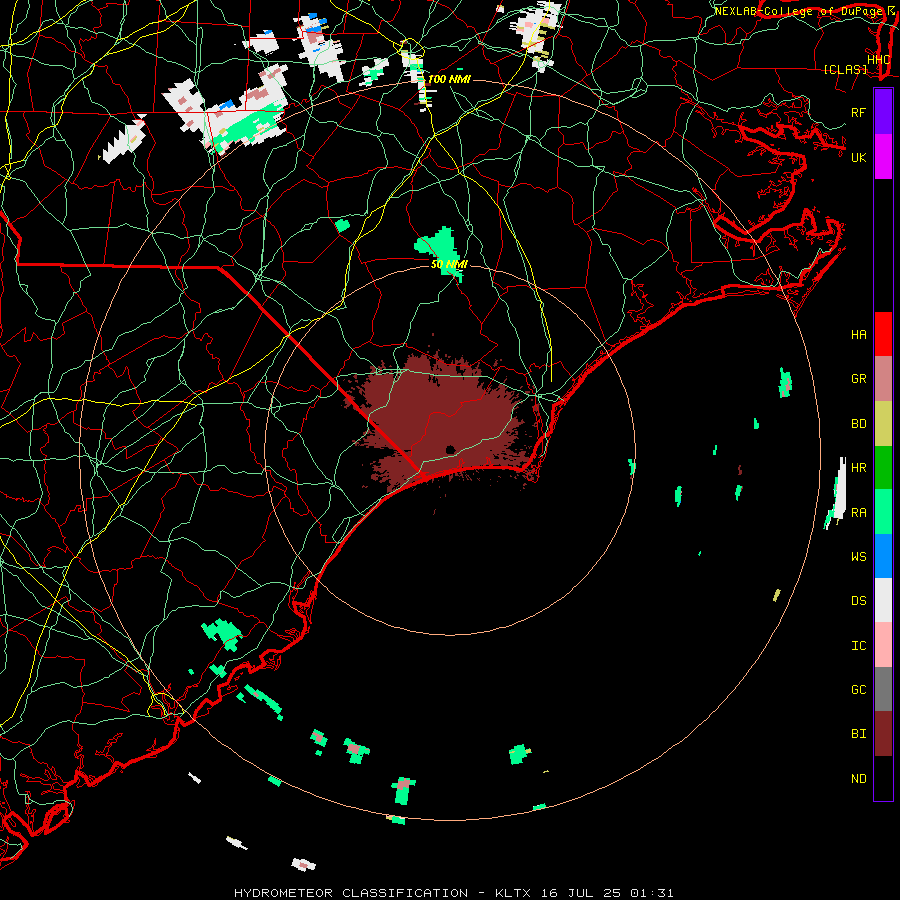Click the 01:31 timestamp
This screenshot has height=900, width=900.
(651, 893)
